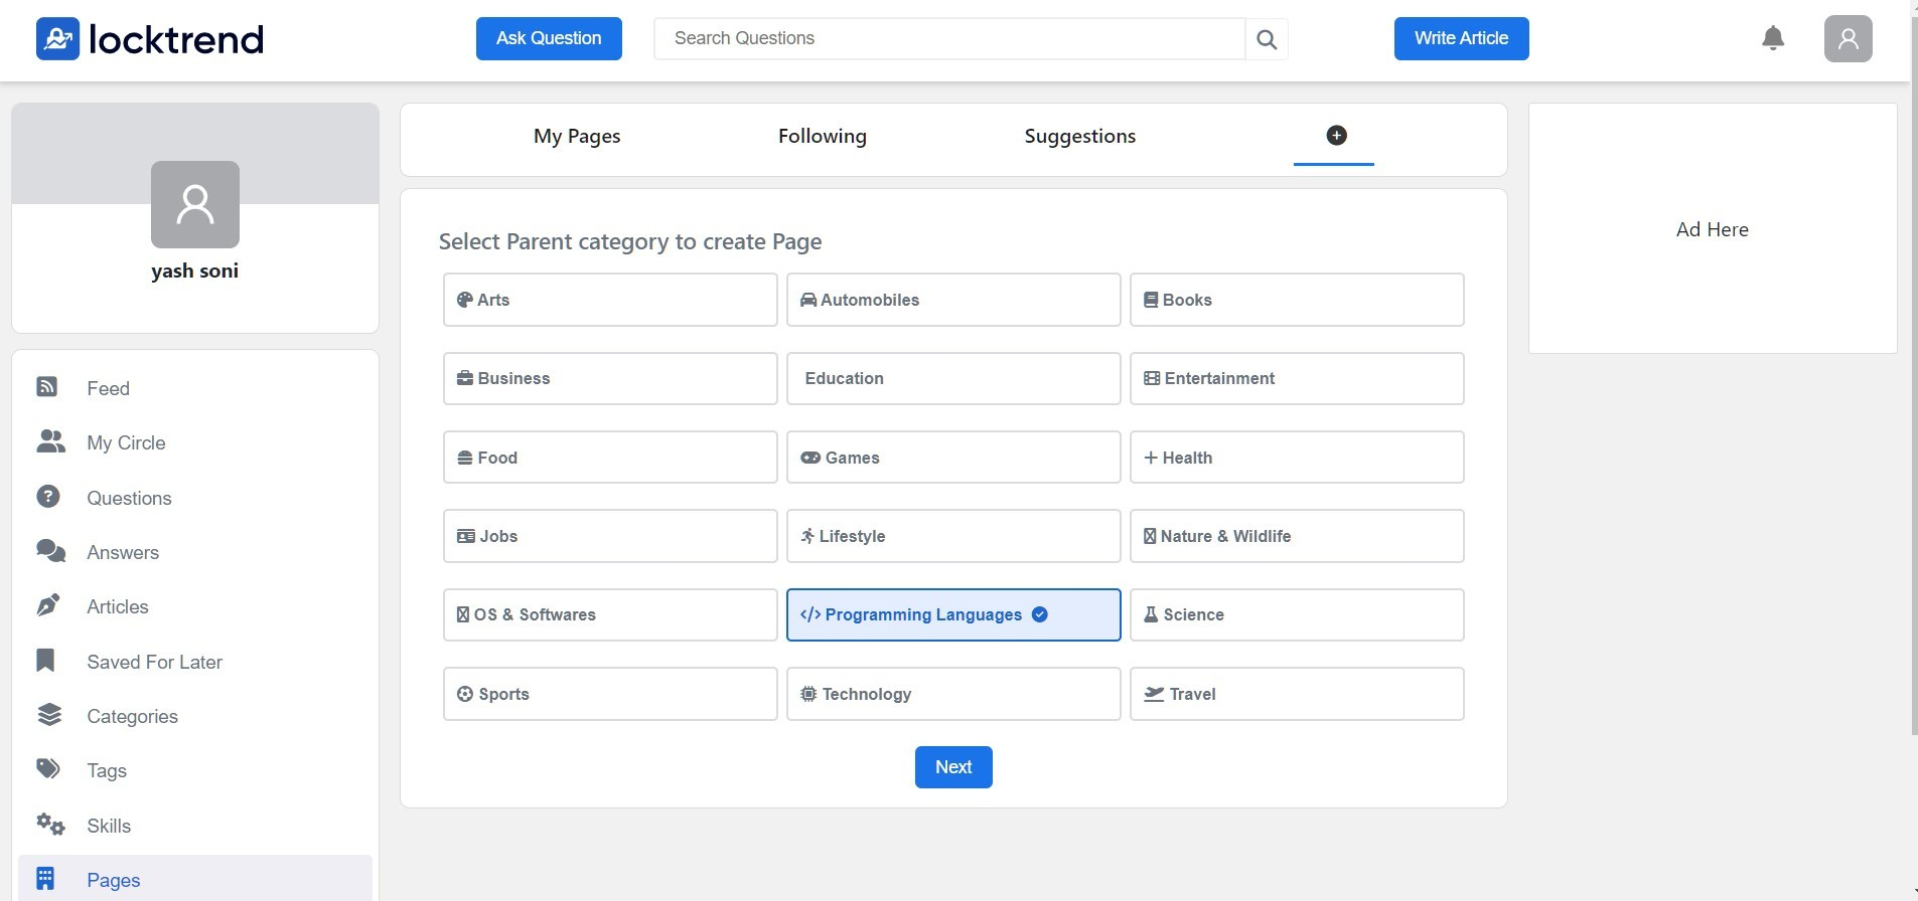Click the Questions question-mark icon
Screen dimensions: 1918x901
click(x=48, y=496)
